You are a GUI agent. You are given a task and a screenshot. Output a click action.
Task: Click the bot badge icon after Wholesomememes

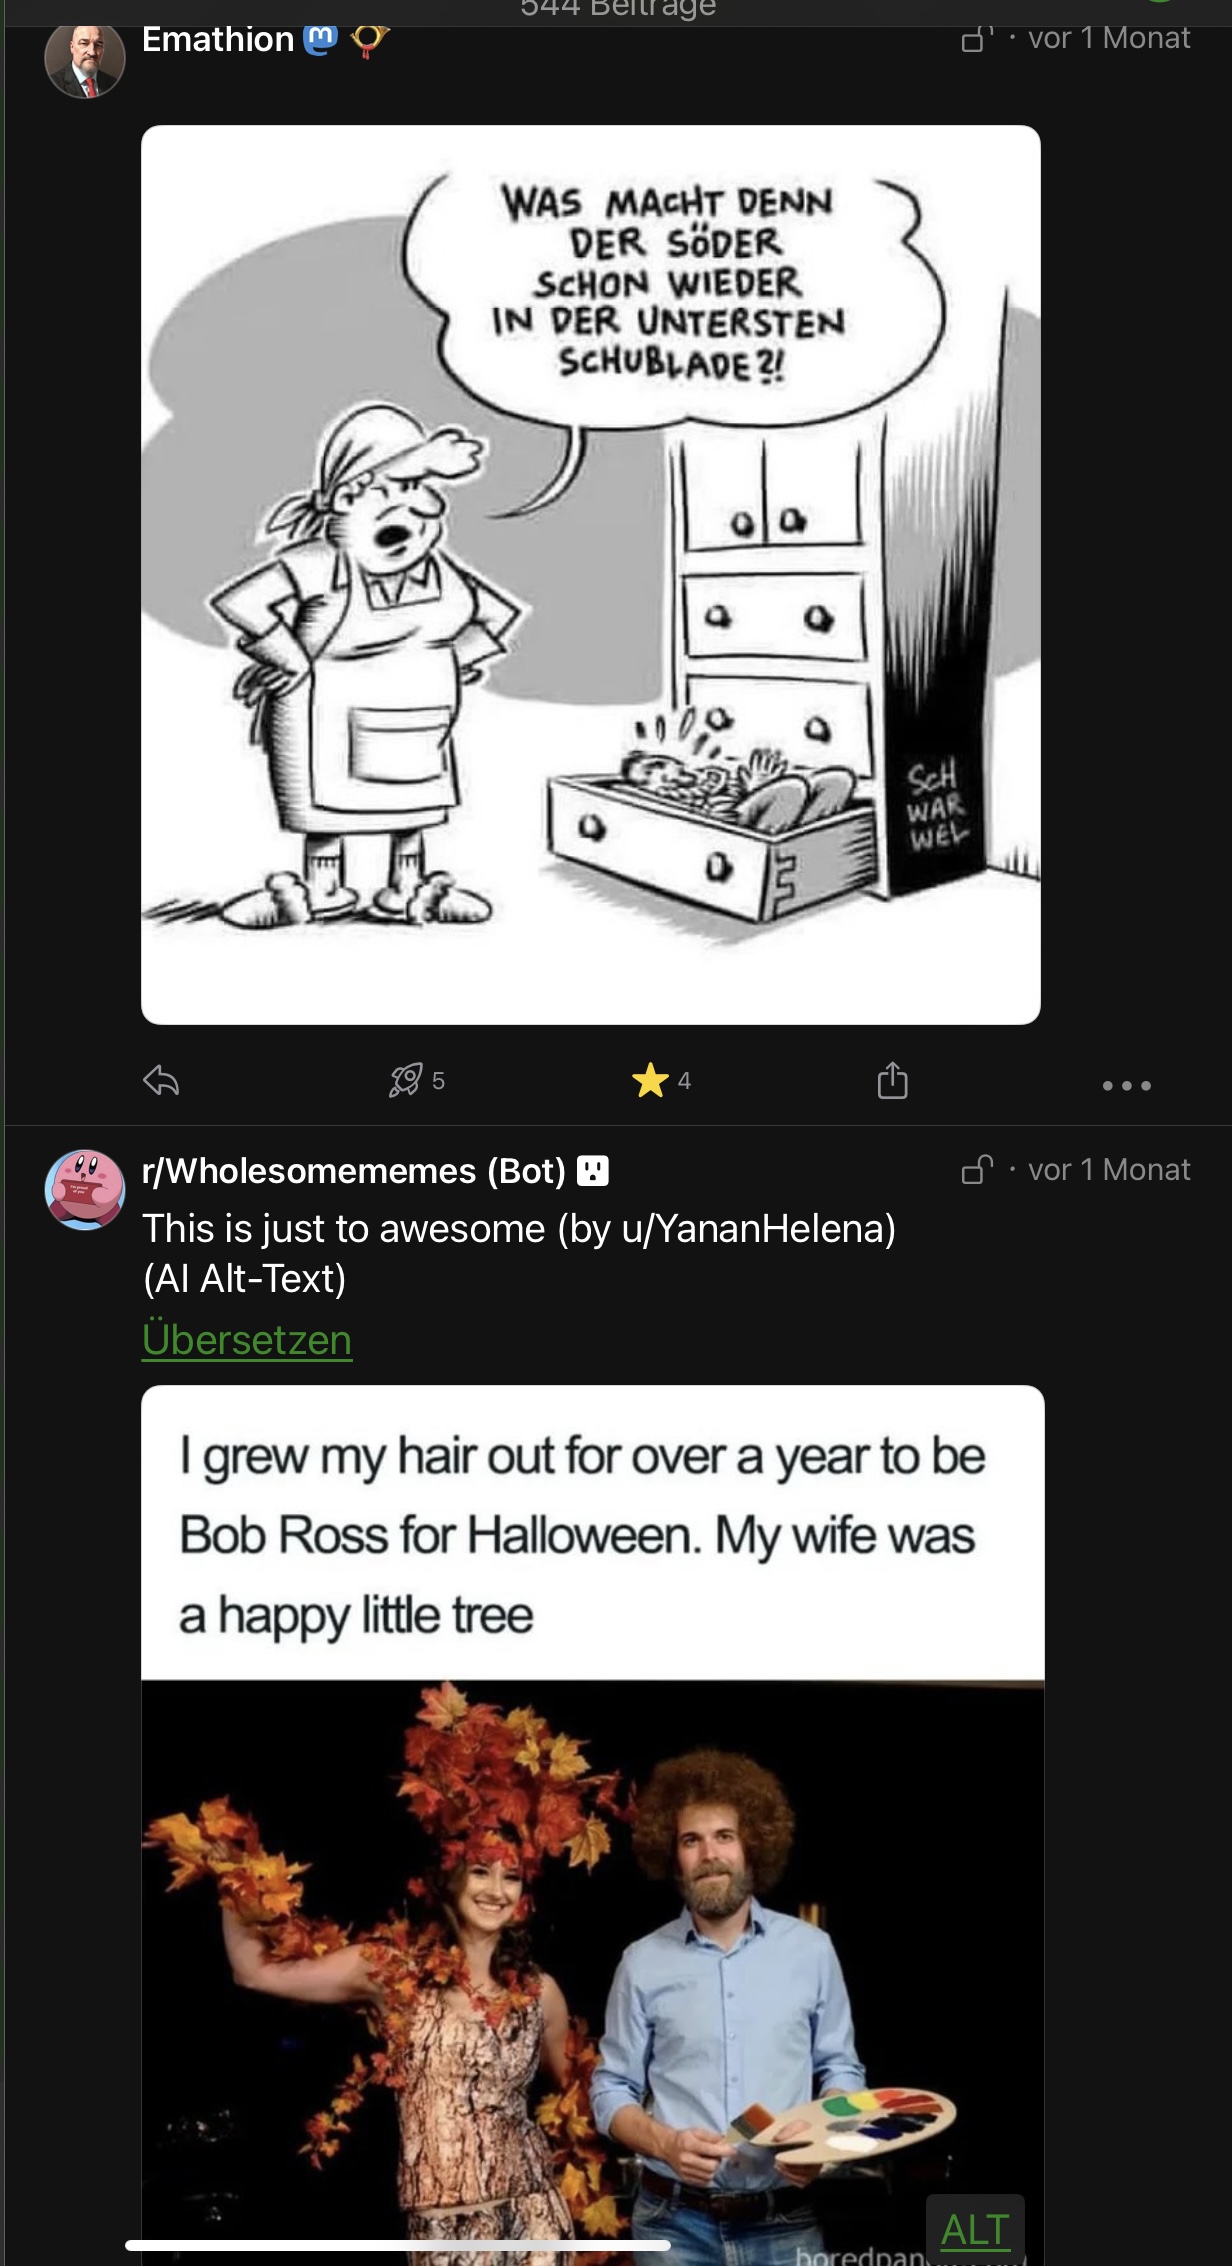point(593,1171)
